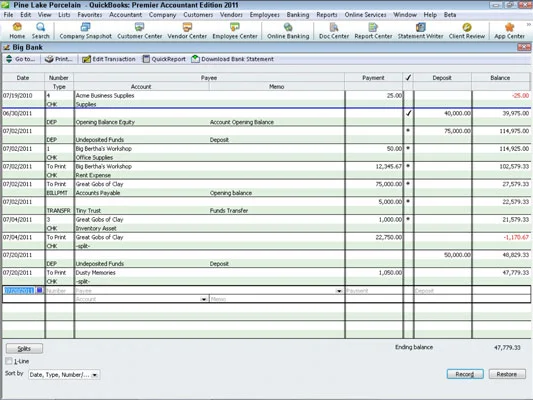Toggle cleared mark on 06/30/2011 deposit
The height and width of the screenshot is (400, 533).
click(x=408, y=113)
